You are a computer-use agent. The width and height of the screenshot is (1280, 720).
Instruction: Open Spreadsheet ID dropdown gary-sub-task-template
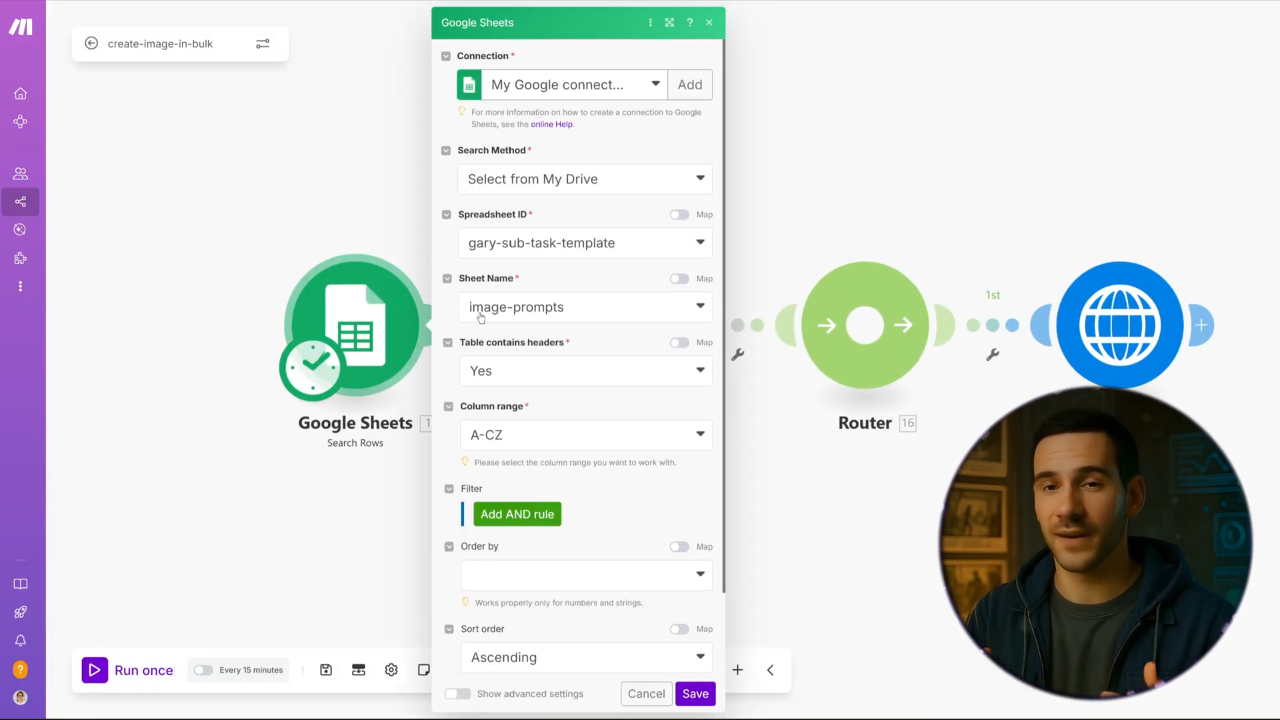coord(586,243)
